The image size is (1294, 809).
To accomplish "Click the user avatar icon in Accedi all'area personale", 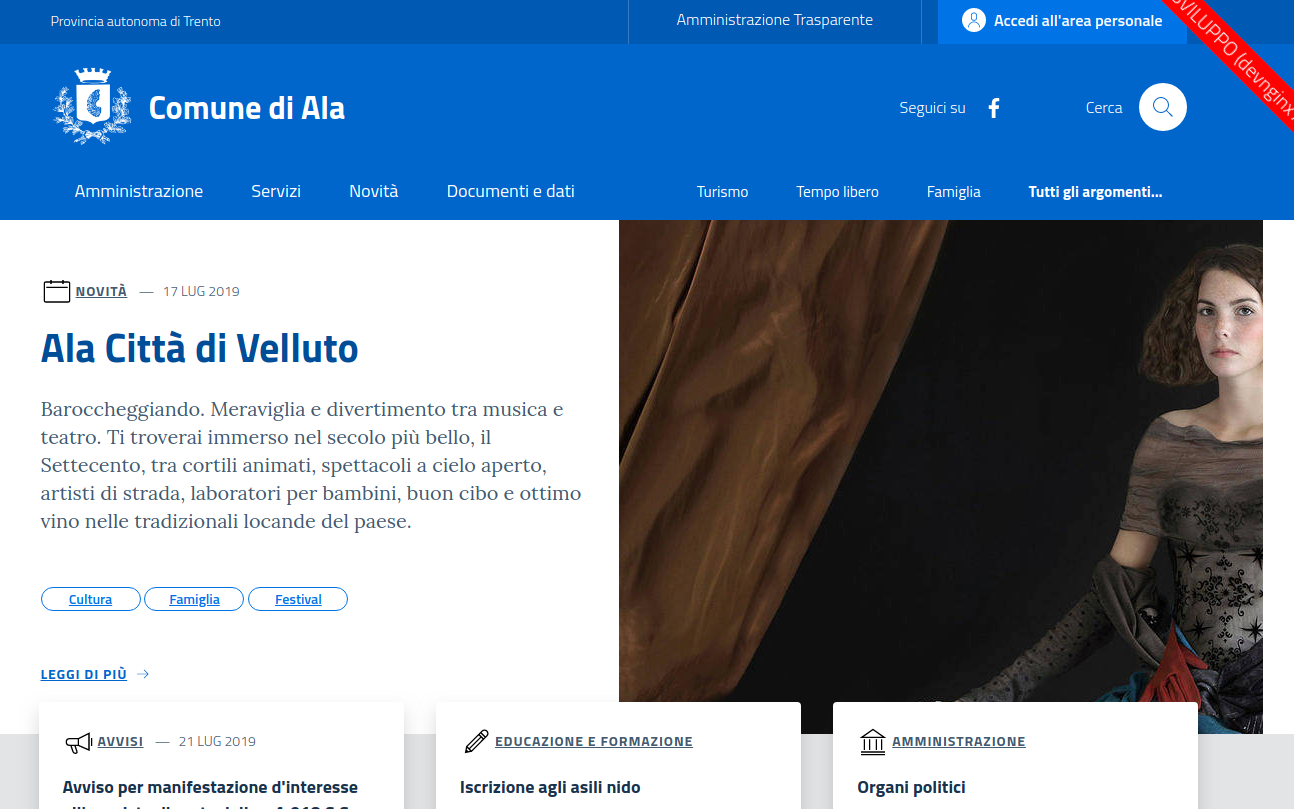I will point(973,20).
